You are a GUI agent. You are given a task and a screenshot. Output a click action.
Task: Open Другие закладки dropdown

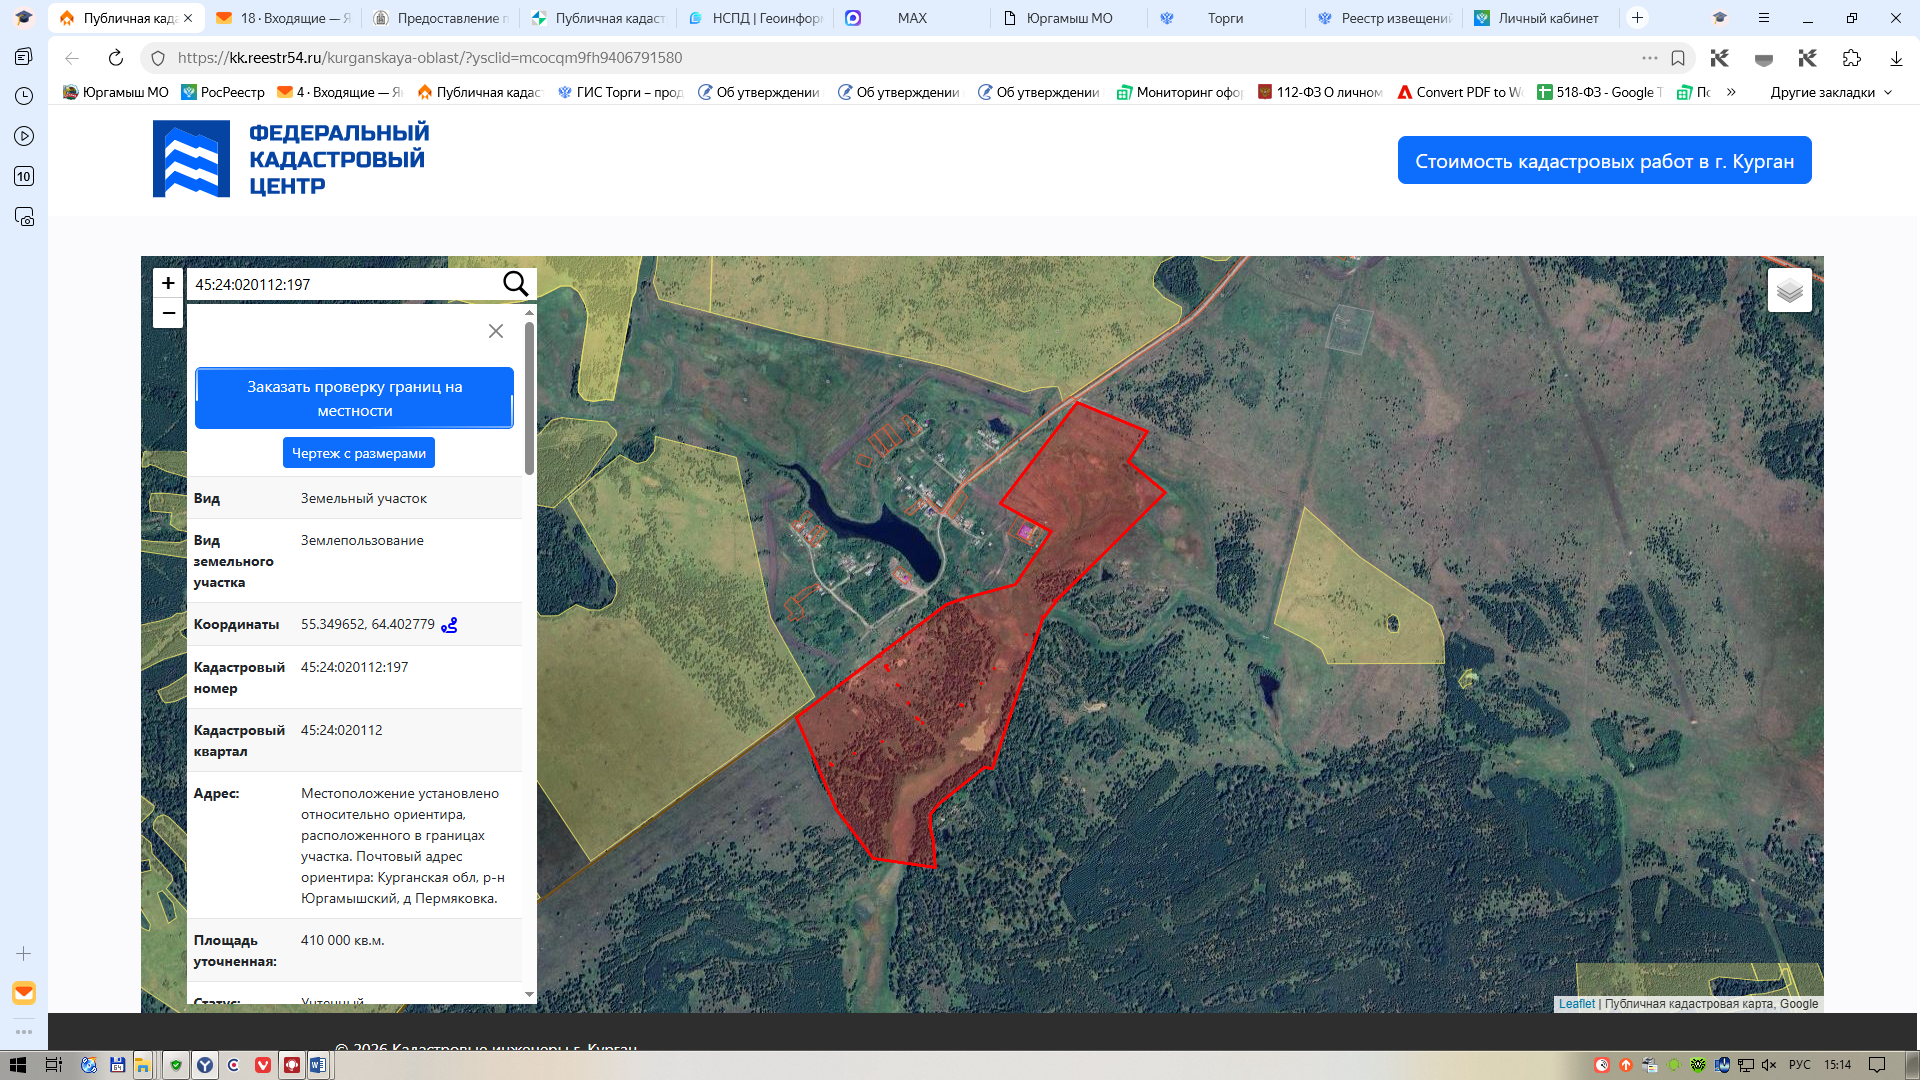tap(1831, 92)
